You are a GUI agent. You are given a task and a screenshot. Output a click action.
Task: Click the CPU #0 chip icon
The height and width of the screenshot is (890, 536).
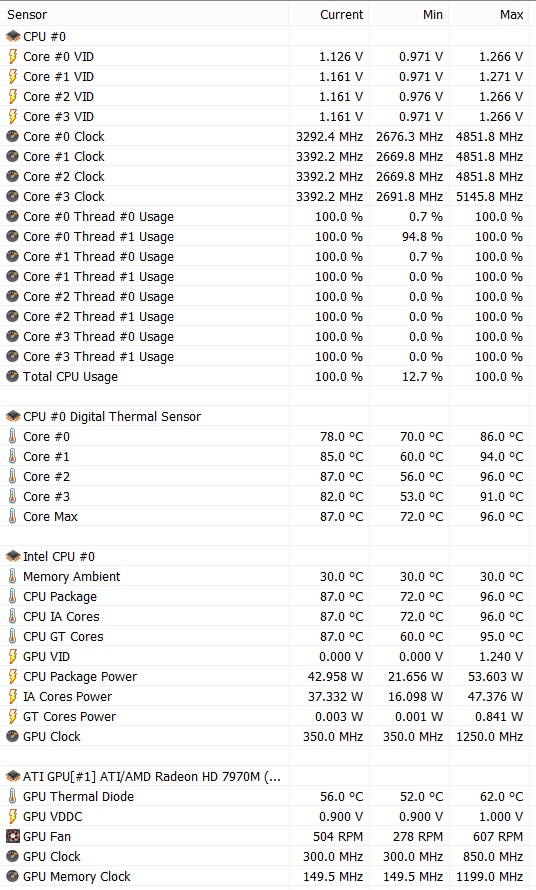(12, 37)
